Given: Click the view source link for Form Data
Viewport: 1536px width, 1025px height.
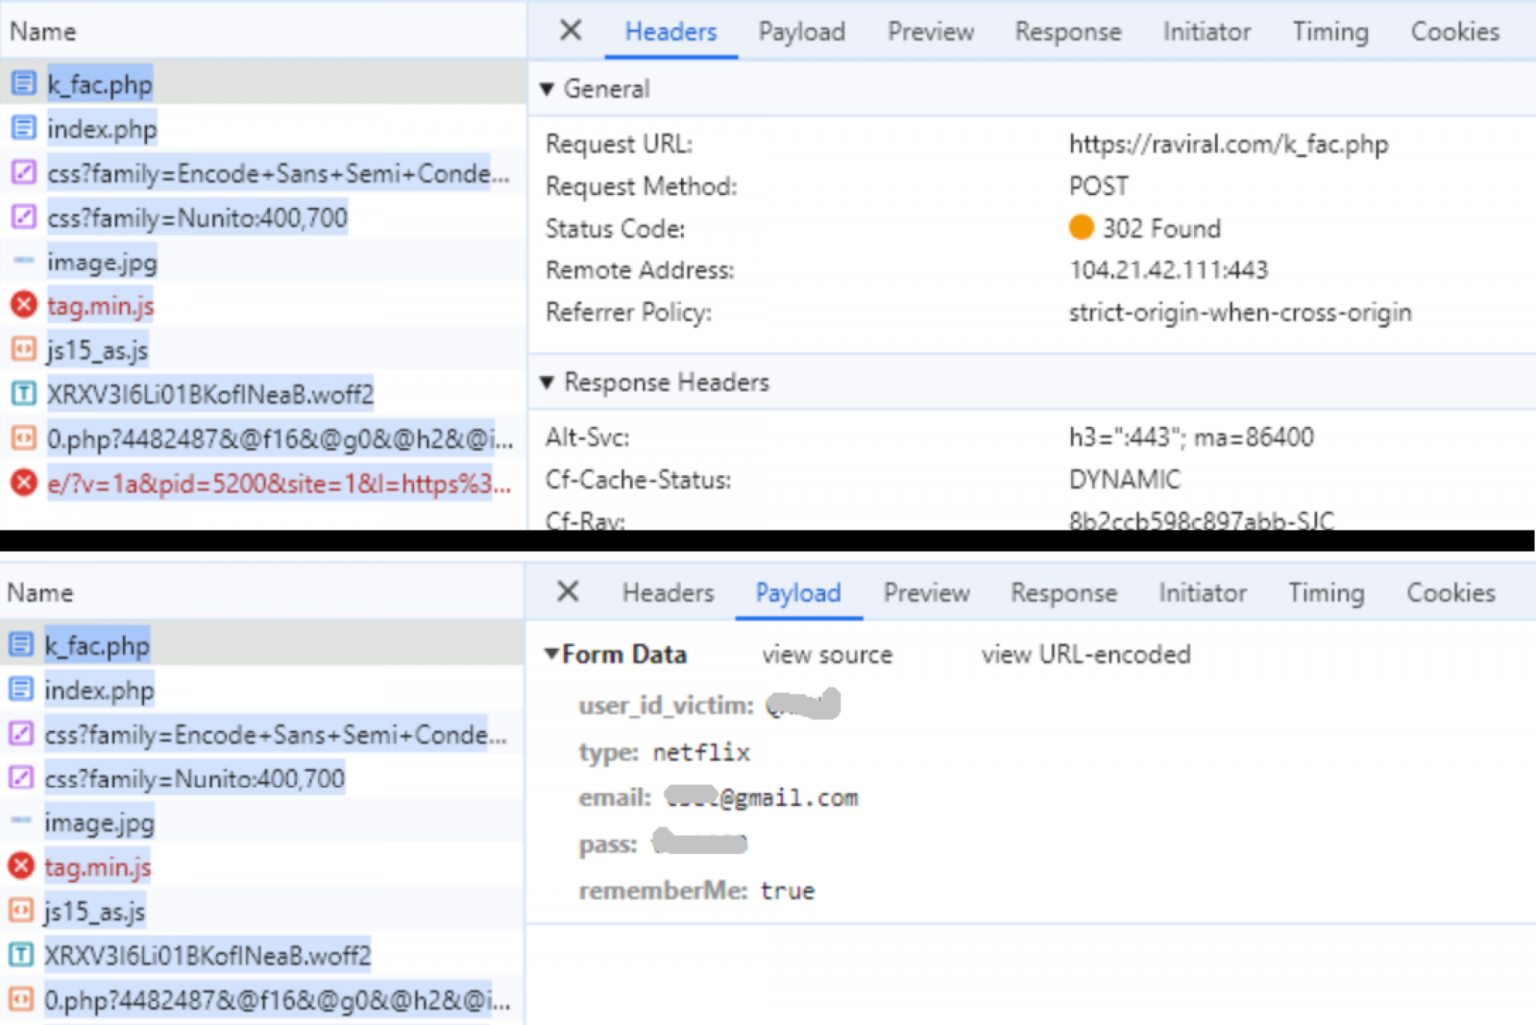Looking at the screenshot, I should point(827,654).
